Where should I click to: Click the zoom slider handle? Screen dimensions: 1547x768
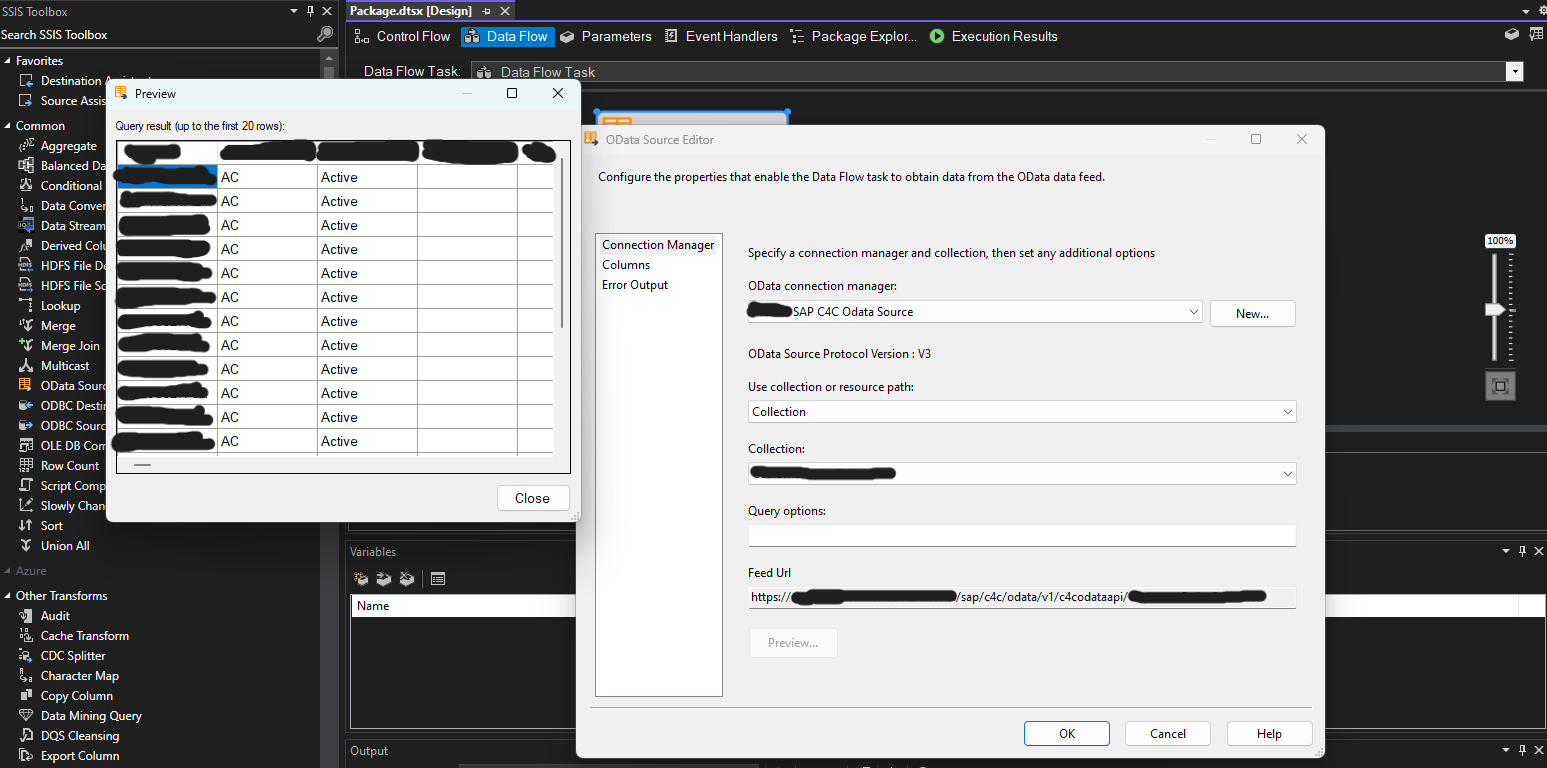coord(1495,310)
